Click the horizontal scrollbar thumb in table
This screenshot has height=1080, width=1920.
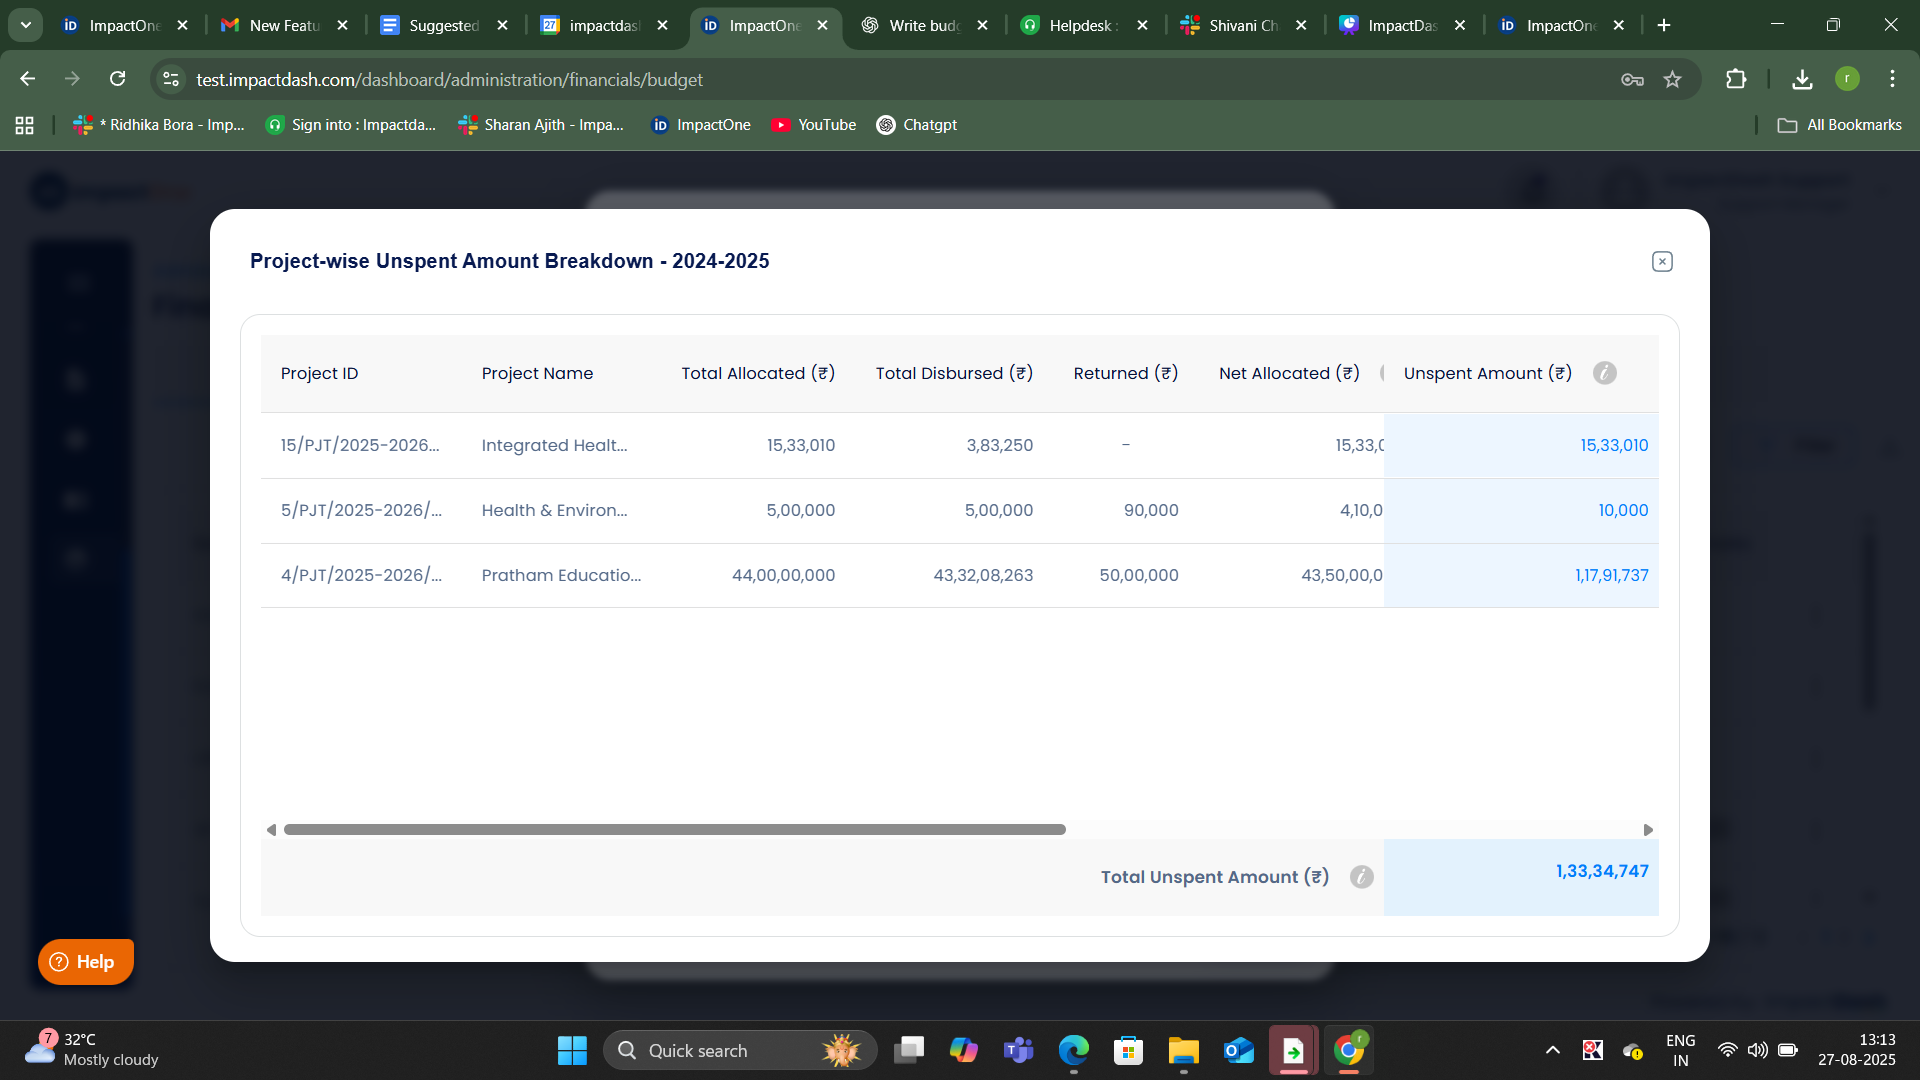tap(674, 830)
